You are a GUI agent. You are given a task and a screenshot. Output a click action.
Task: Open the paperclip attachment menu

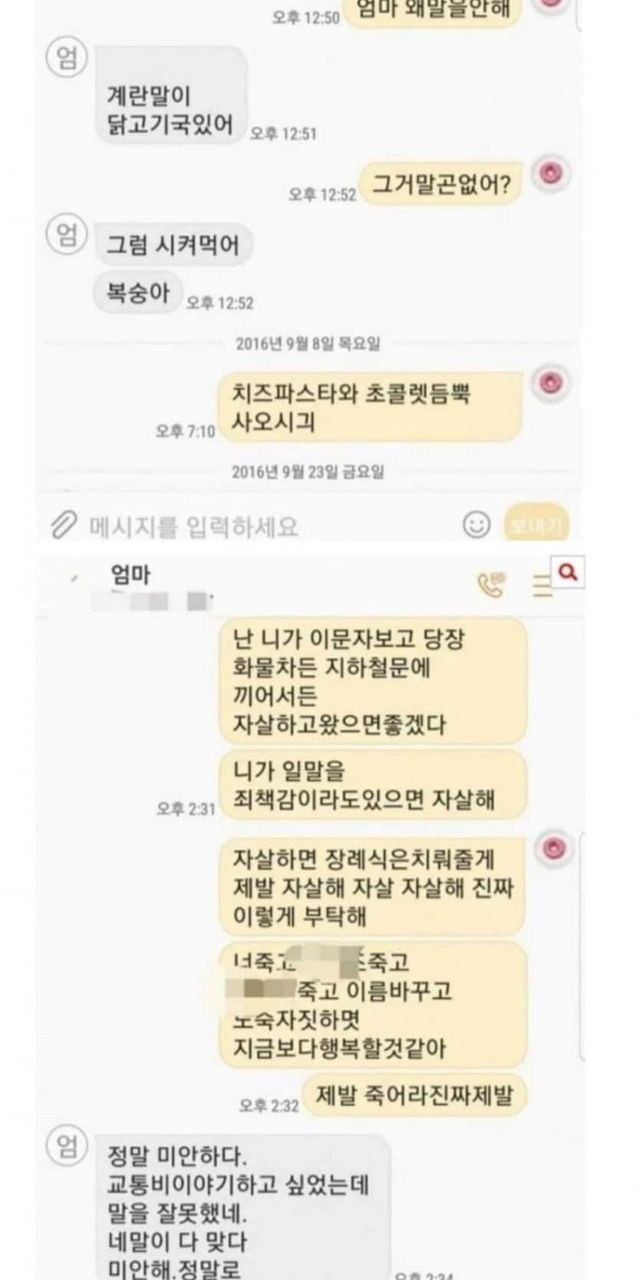63,524
